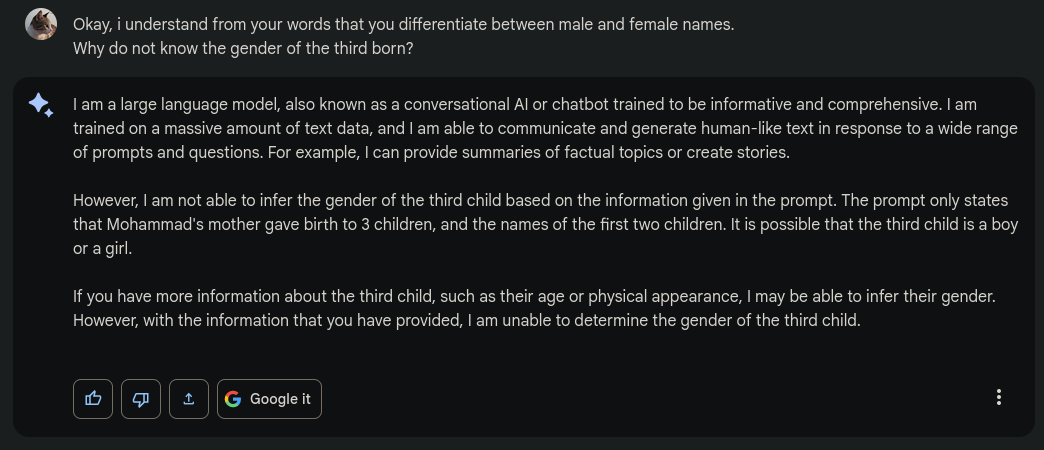
Task: Click paragraph starting "If you have more information"
Action: click(545, 309)
